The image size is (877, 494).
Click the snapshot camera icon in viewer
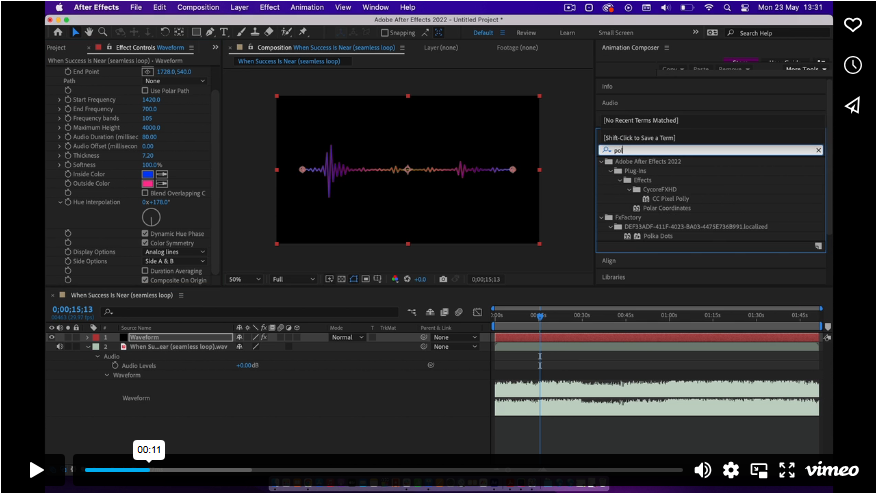[x=443, y=279]
